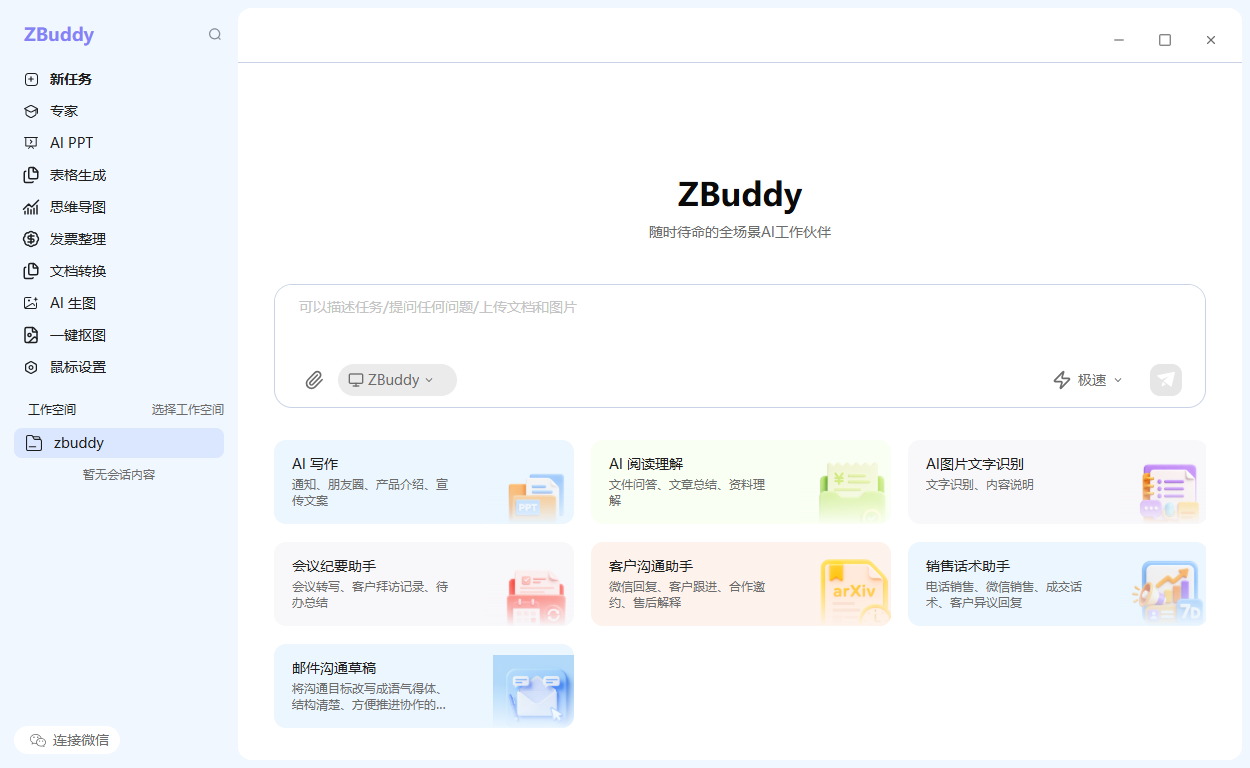The height and width of the screenshot is (768, 1250).
Task: Expand the ZBuddy model dropdown chevron
Action: tap(429, 380)
